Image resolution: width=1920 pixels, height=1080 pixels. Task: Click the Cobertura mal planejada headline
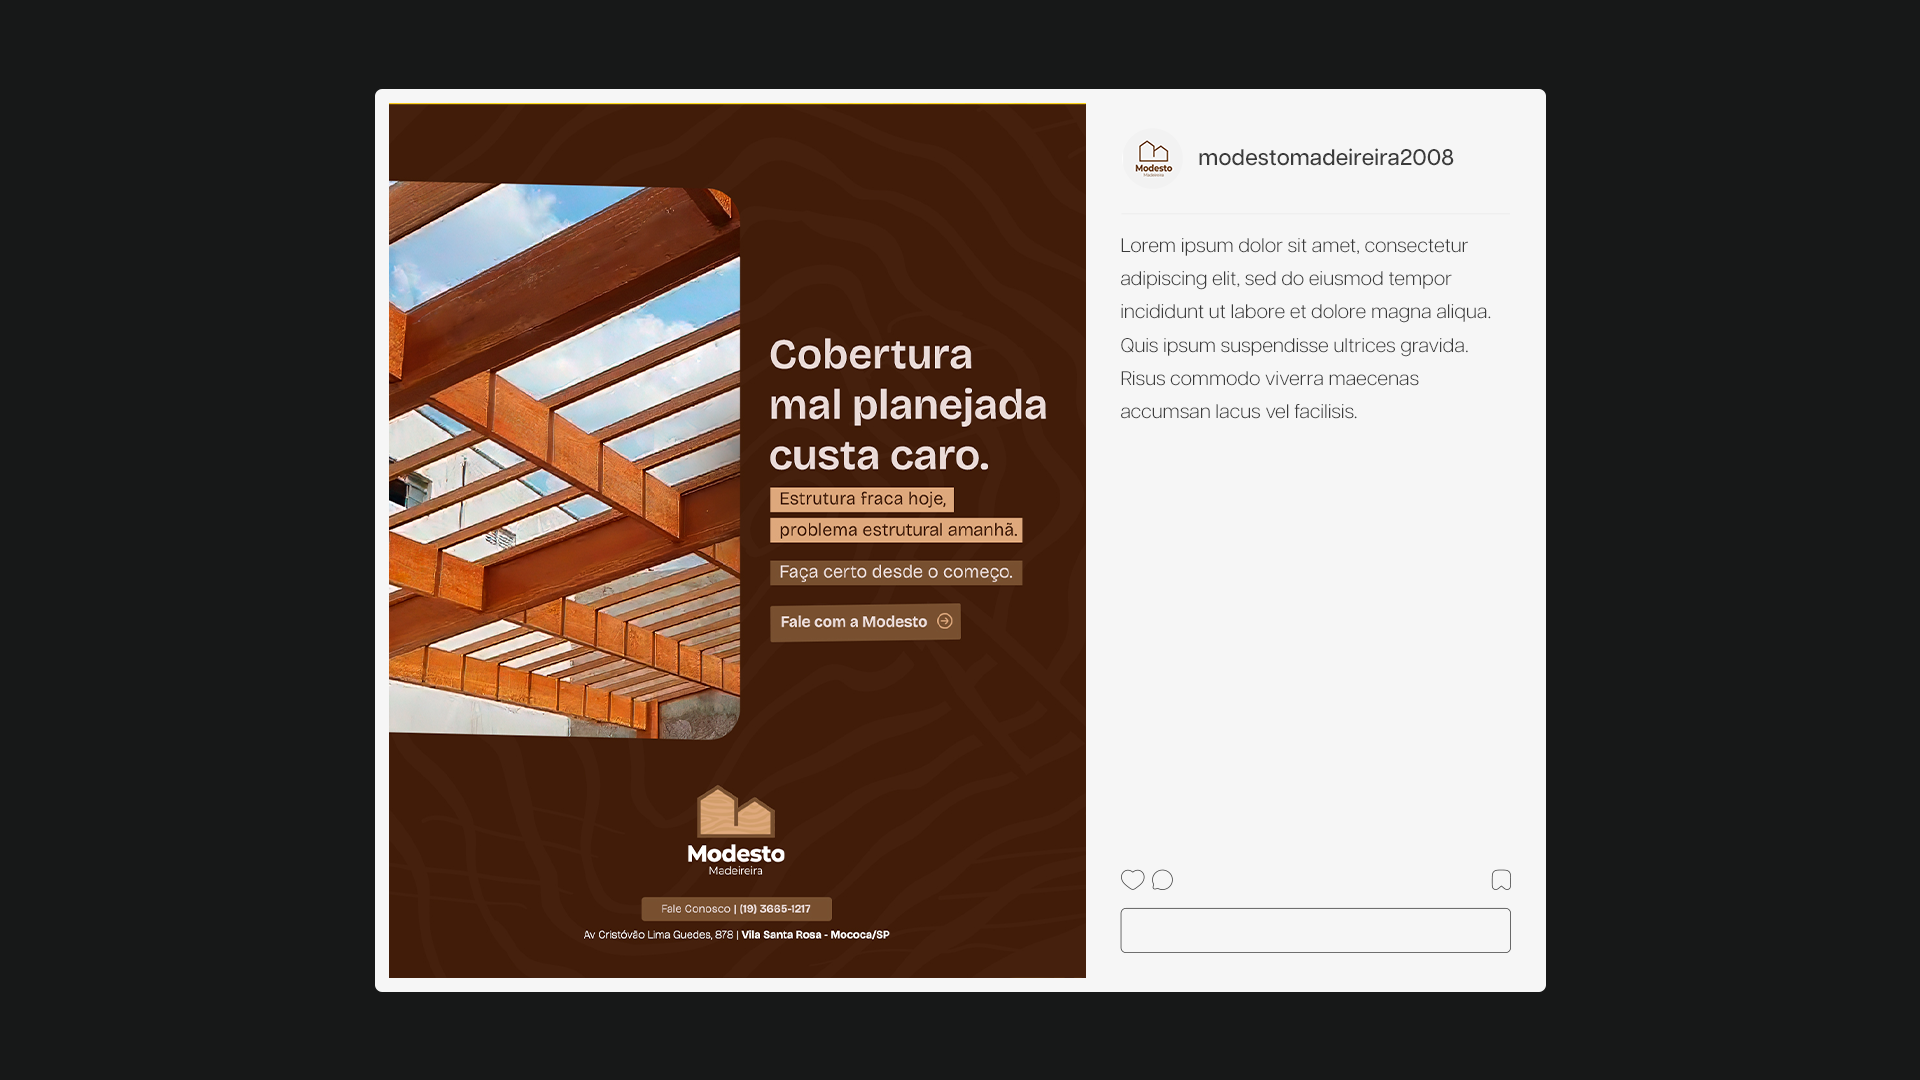[x=907, y=405]
